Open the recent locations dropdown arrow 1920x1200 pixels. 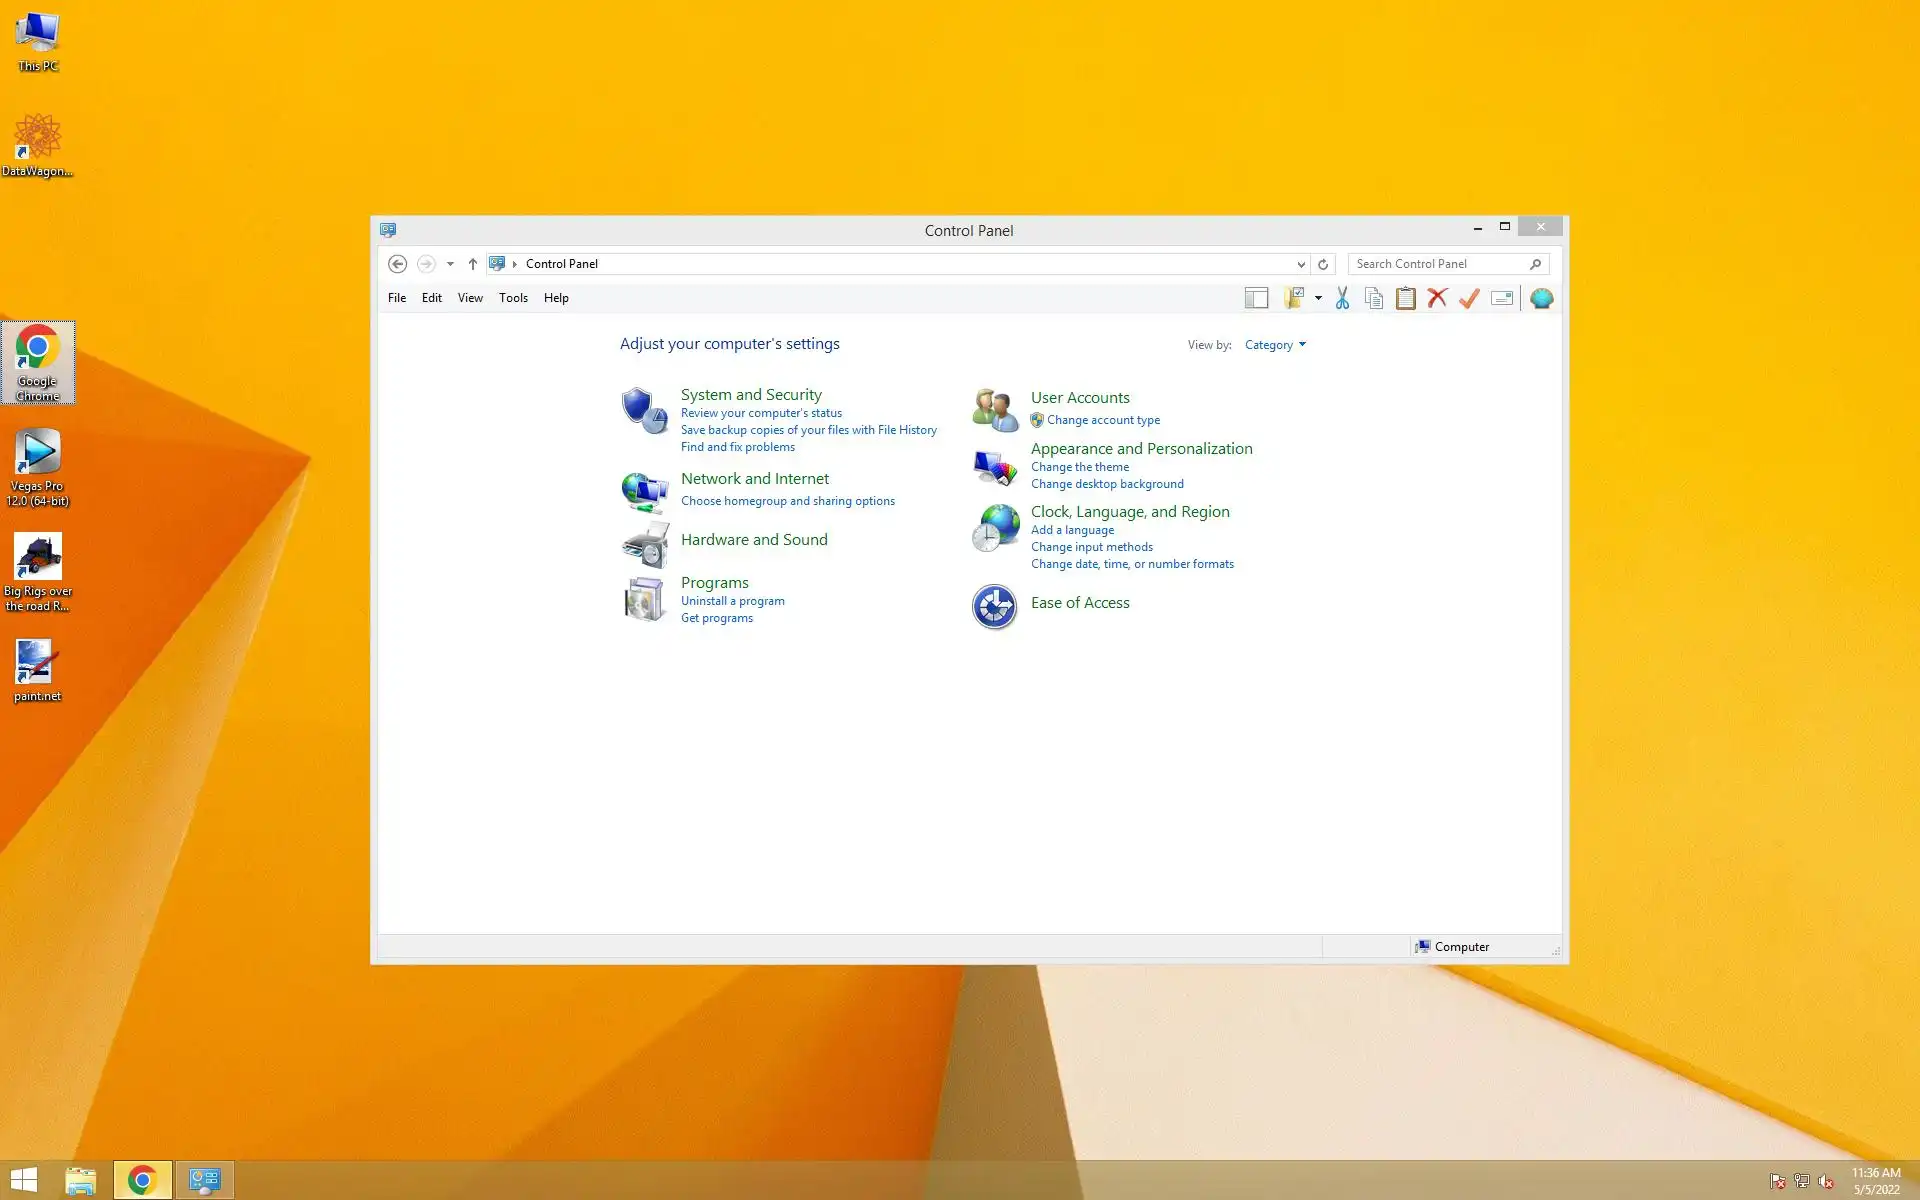(x=450, y=264)
